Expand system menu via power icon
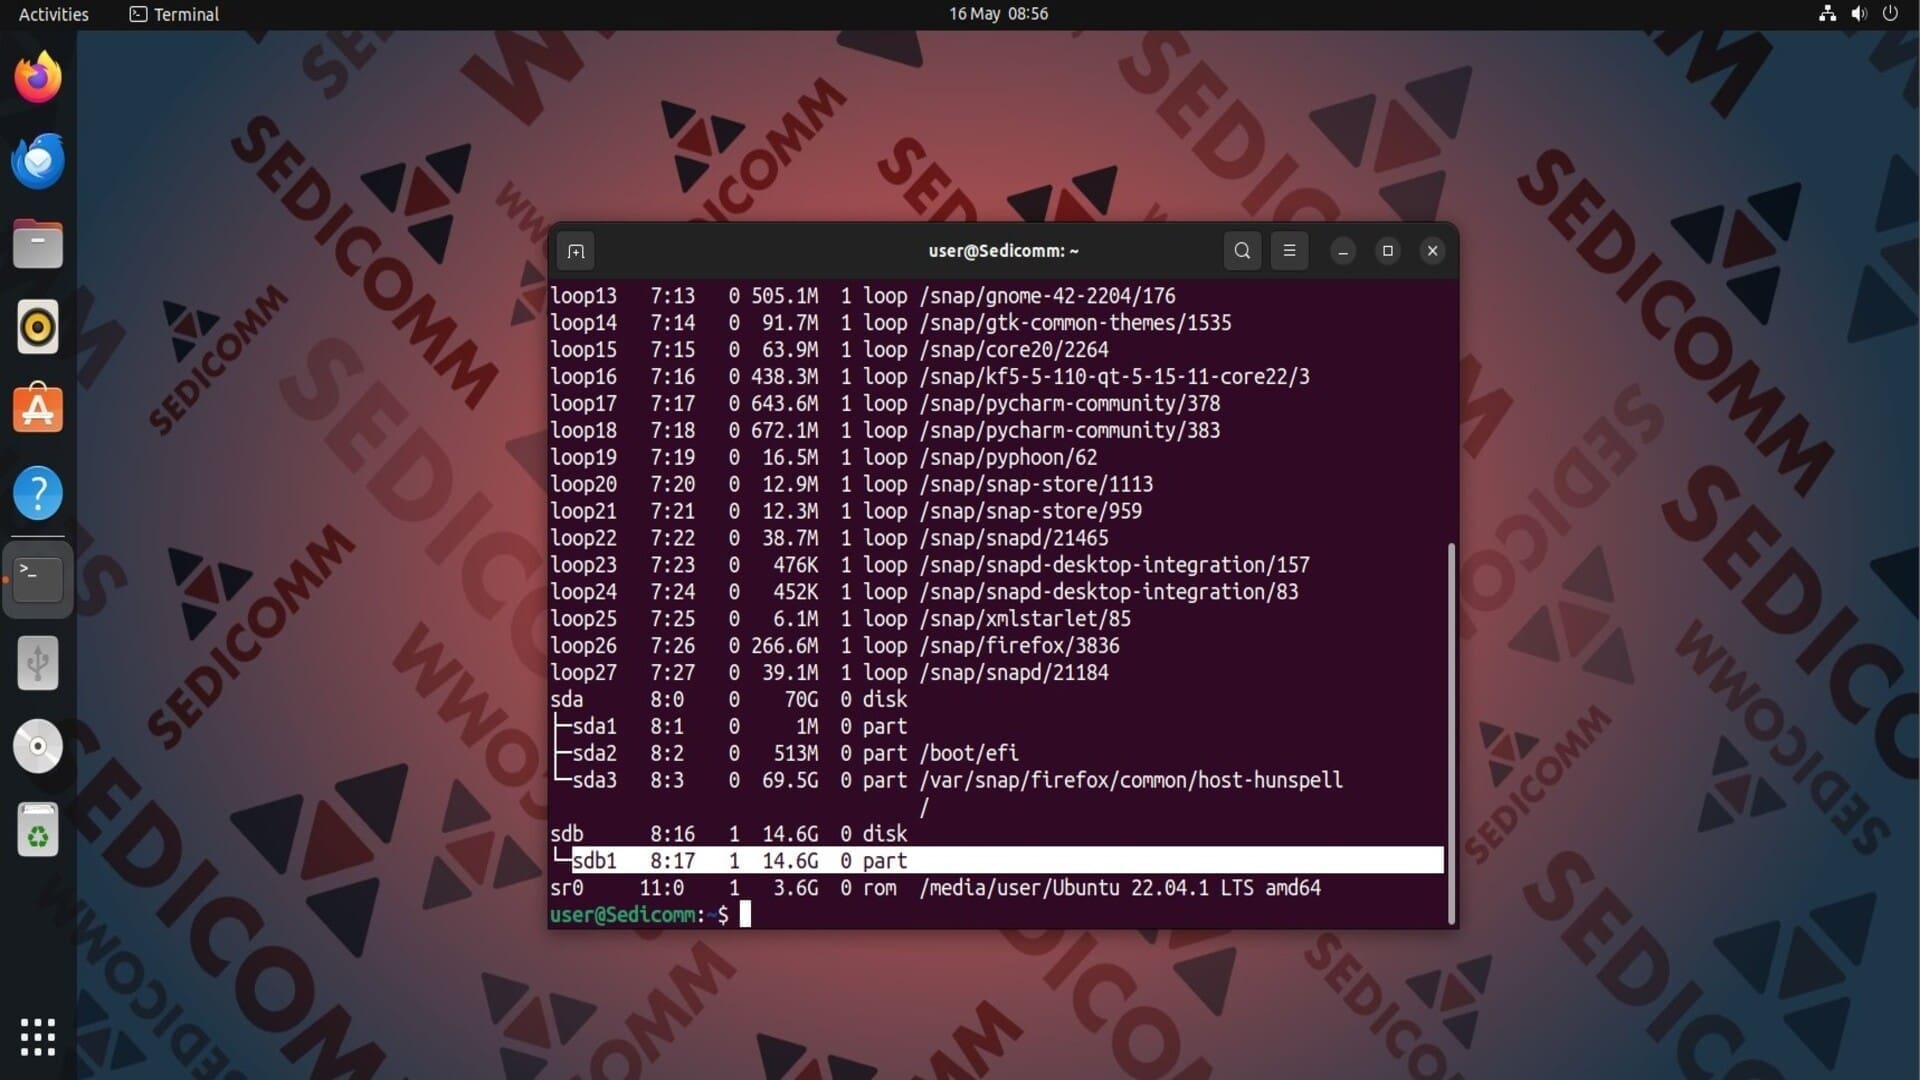The width and height of the screenshot is (1920, 1080). pos(1890,14)
